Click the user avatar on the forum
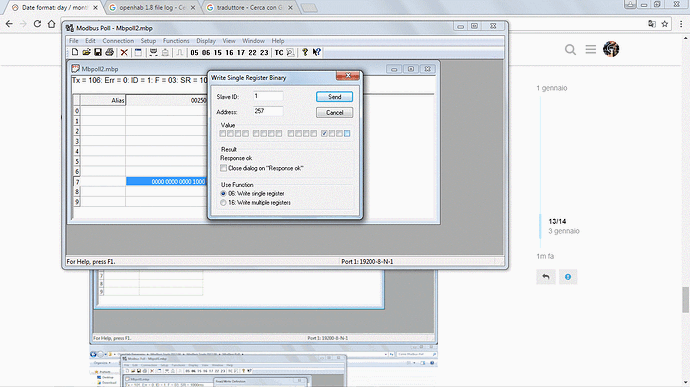The image size is (690, 387). (x=611, y=49)
